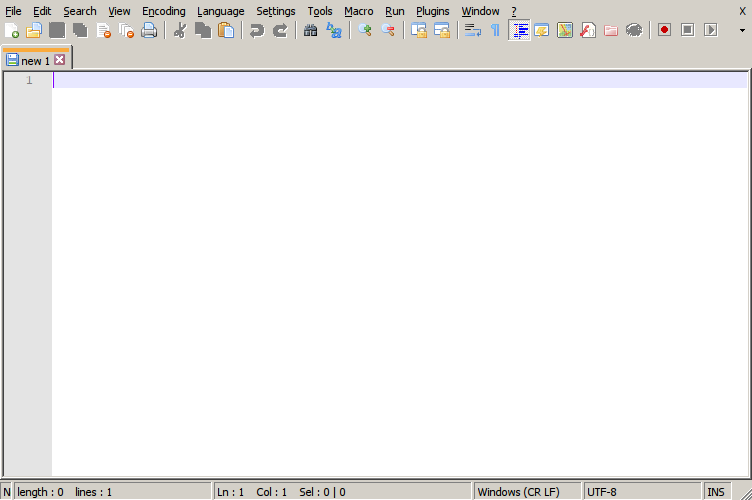Viewport: 752px width, 500px height.
Task: Open Find with the binoculars icon
Action: (310, 31)
